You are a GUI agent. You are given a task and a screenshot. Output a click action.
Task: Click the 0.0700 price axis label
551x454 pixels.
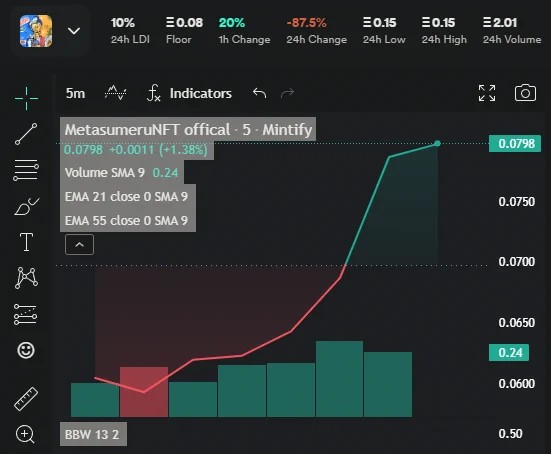(517, 262)
